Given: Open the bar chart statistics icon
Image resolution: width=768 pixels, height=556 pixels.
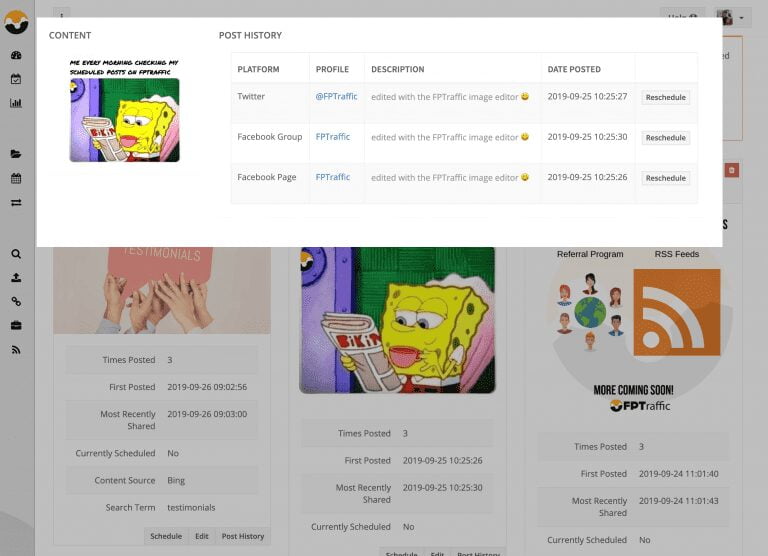Looking at the screenshot, I should pyautogui.click(x=16, y=103).
